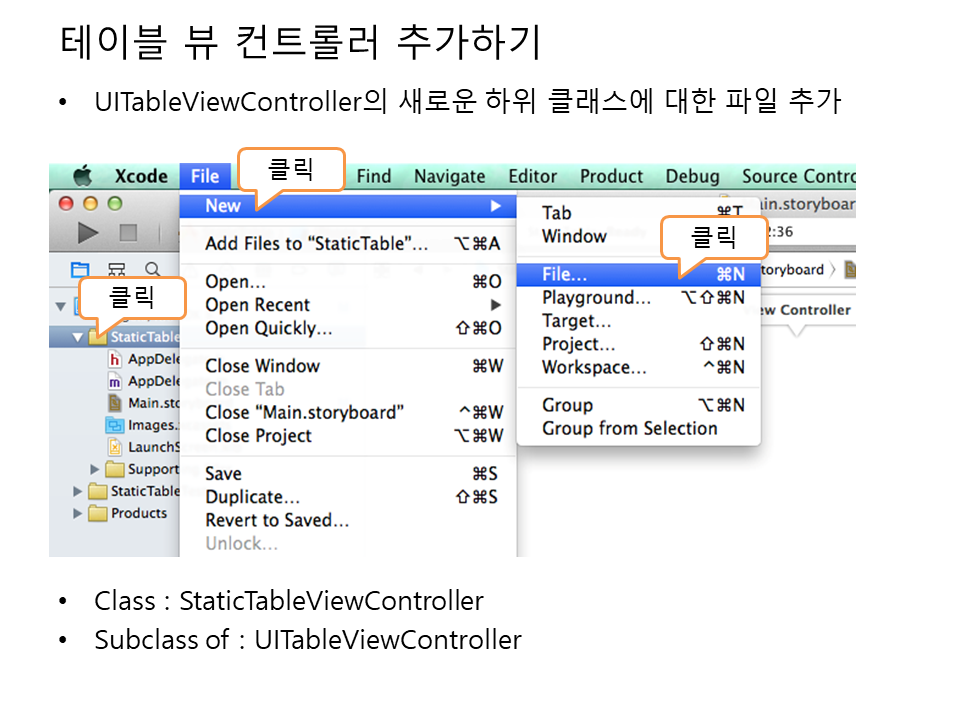Select the Images asset catalog icon
Screen dimensions: 960x720
(x=116, y=425)
